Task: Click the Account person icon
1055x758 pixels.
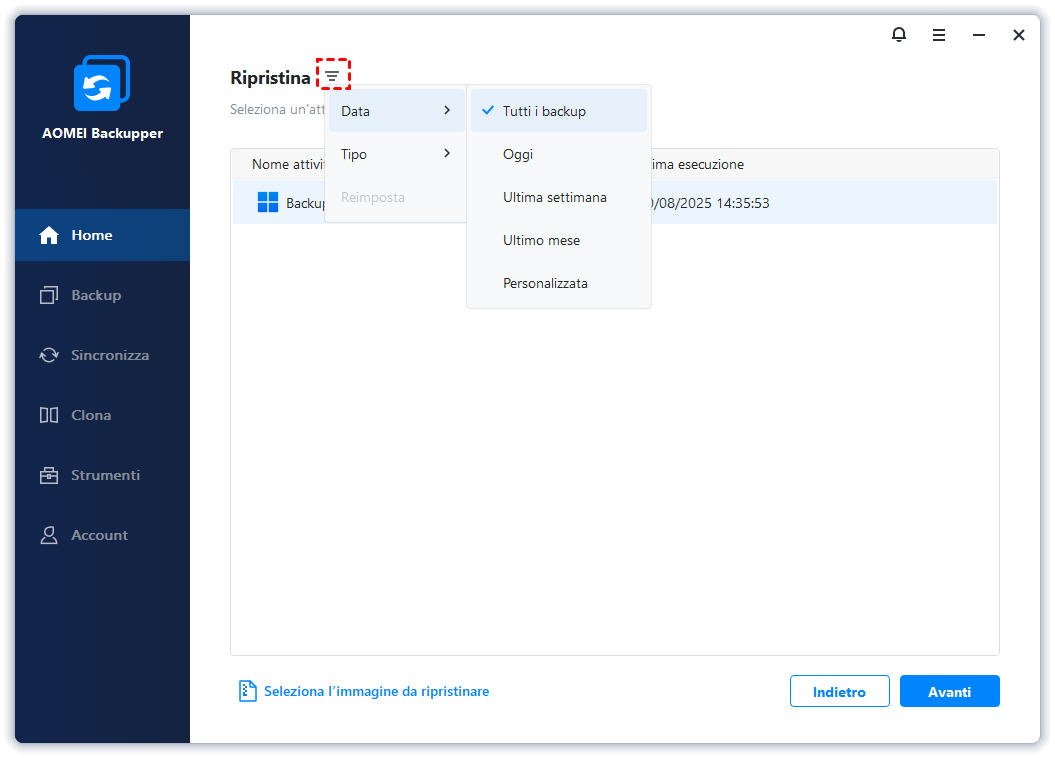Action: tap(48, 535)
